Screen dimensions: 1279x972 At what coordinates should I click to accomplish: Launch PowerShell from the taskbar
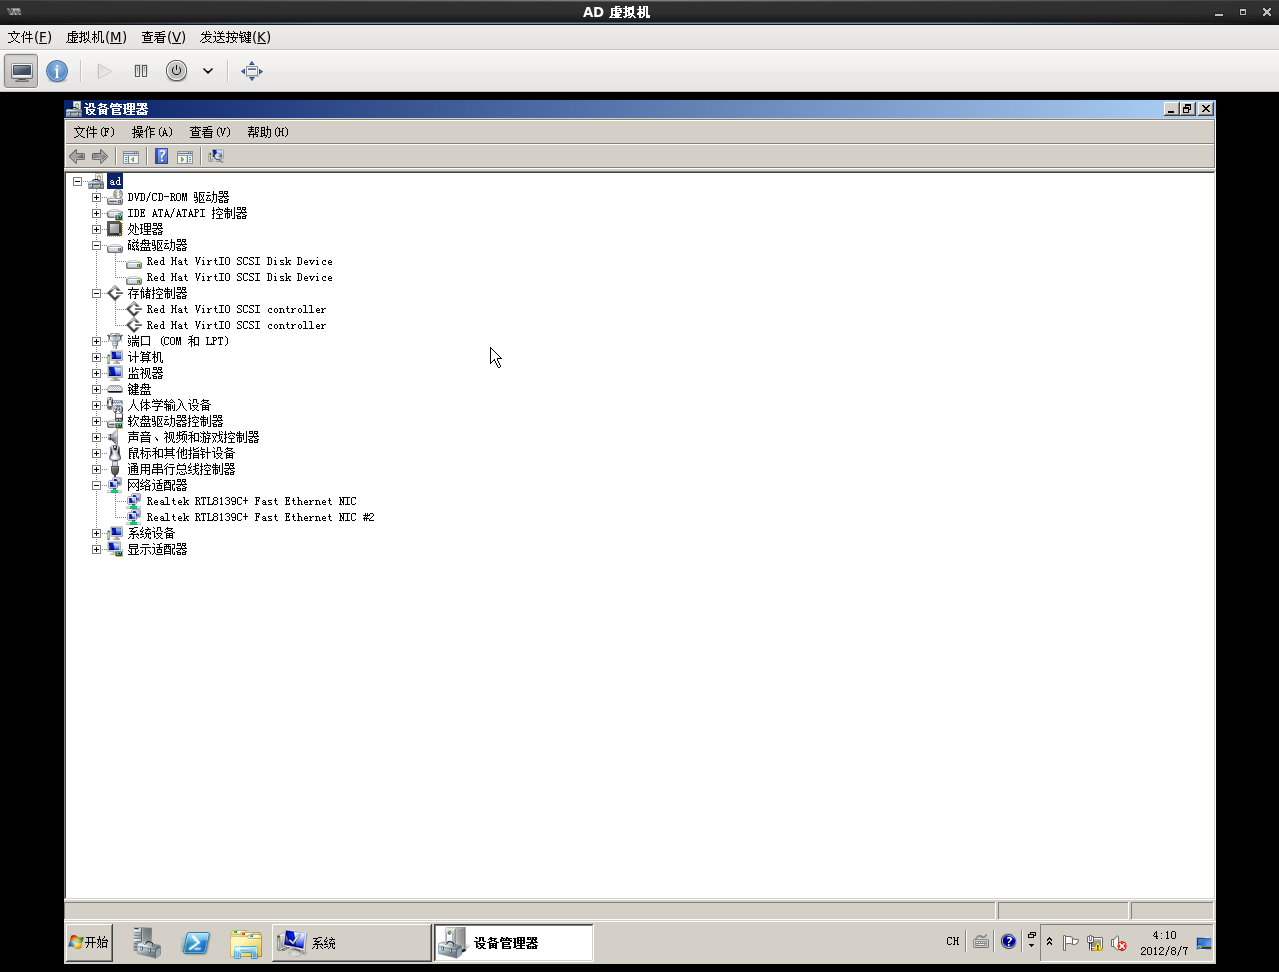click(196, 942)
